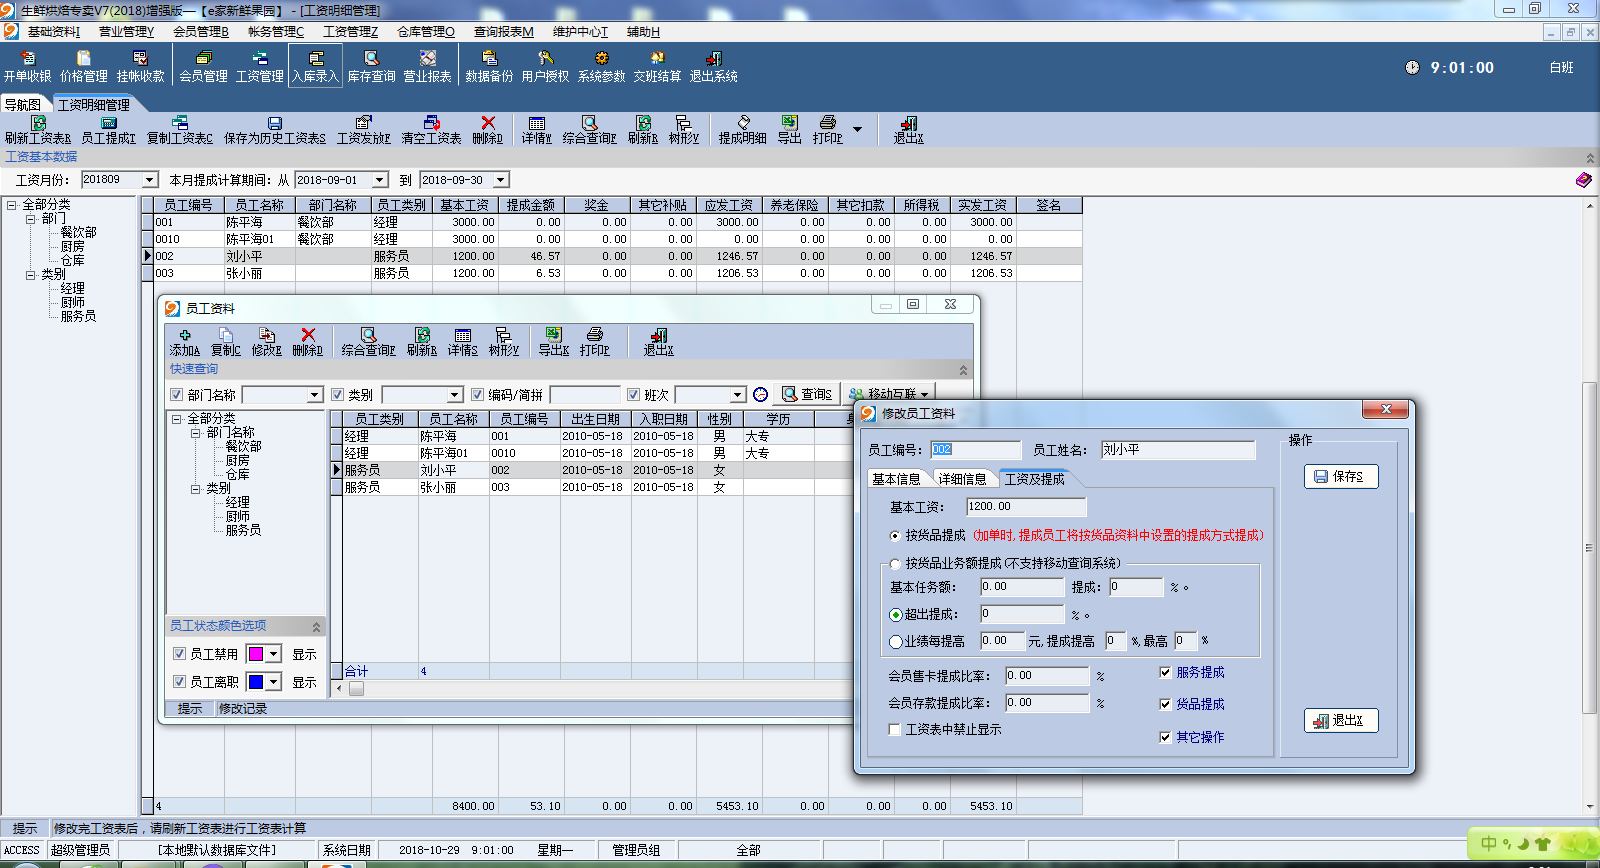
Task: Open 班次 combo box
Action: pos(737,395)
